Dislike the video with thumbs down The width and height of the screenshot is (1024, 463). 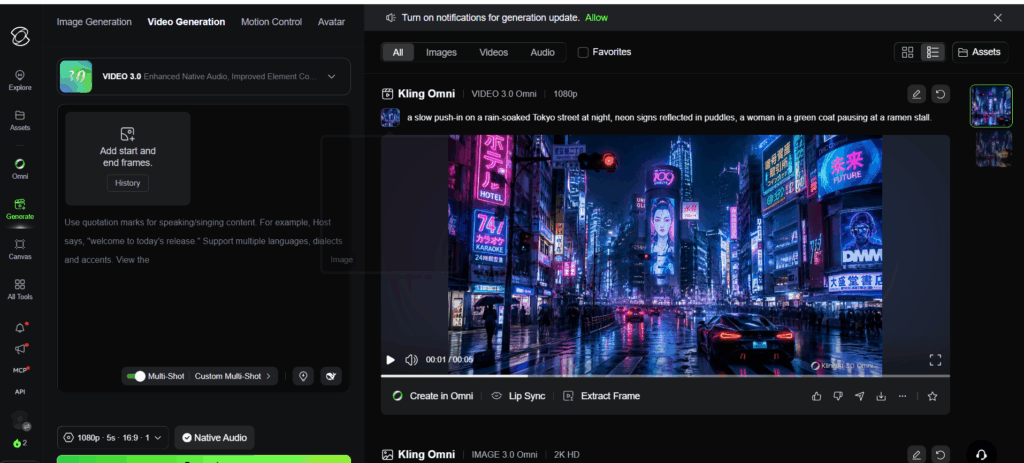click(x=838, y=396)
